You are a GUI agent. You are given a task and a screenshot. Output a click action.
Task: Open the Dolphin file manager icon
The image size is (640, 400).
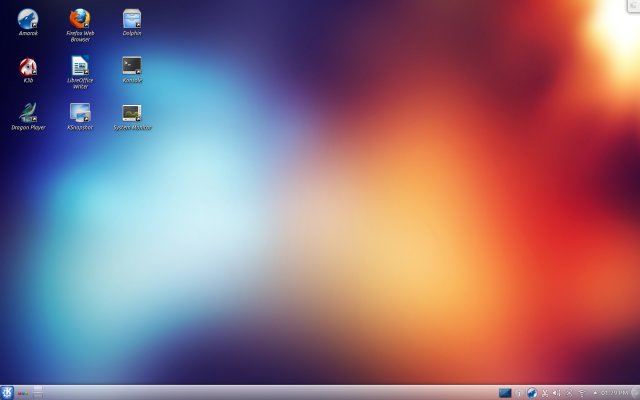[132, 23]
